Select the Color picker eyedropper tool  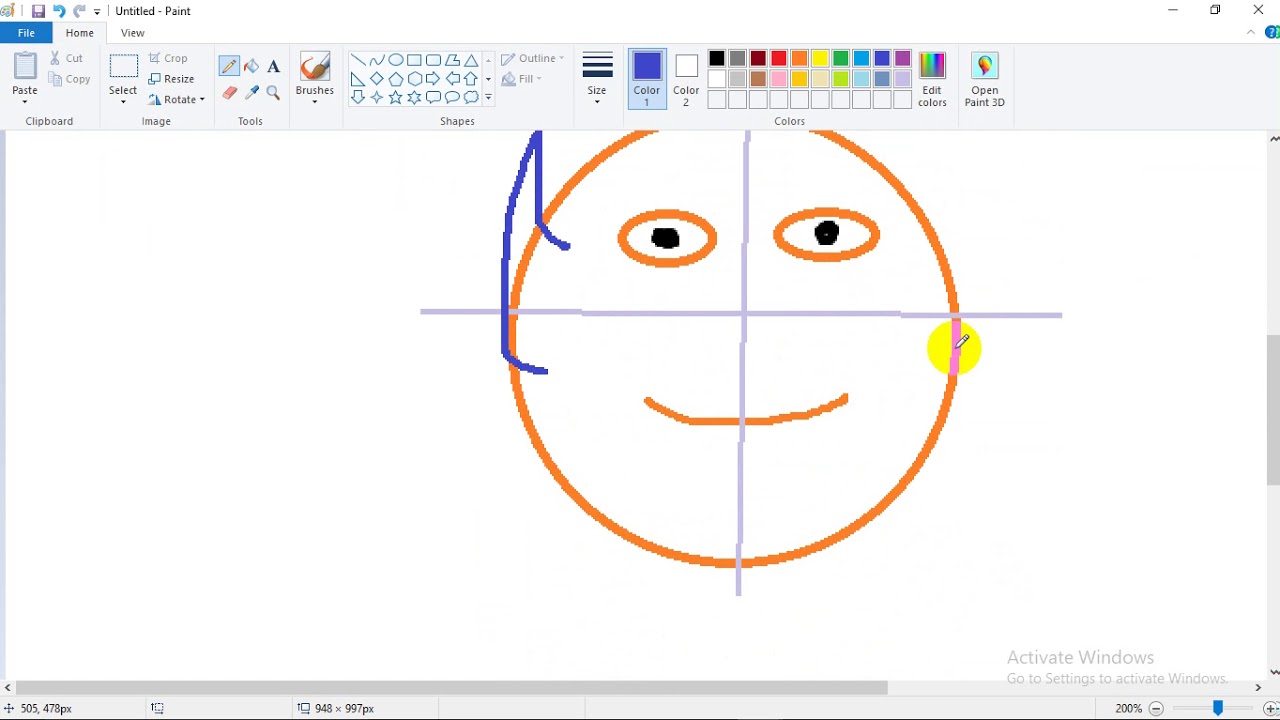[x=251, y=93]
